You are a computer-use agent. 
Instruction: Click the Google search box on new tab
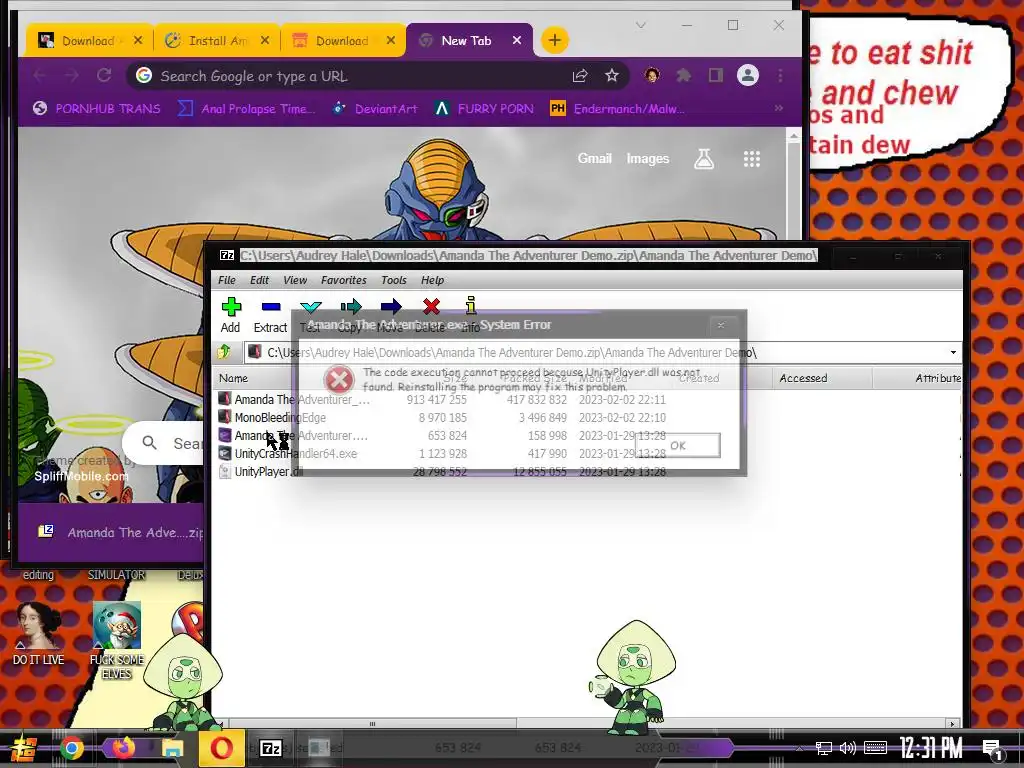tap(164, 443)
